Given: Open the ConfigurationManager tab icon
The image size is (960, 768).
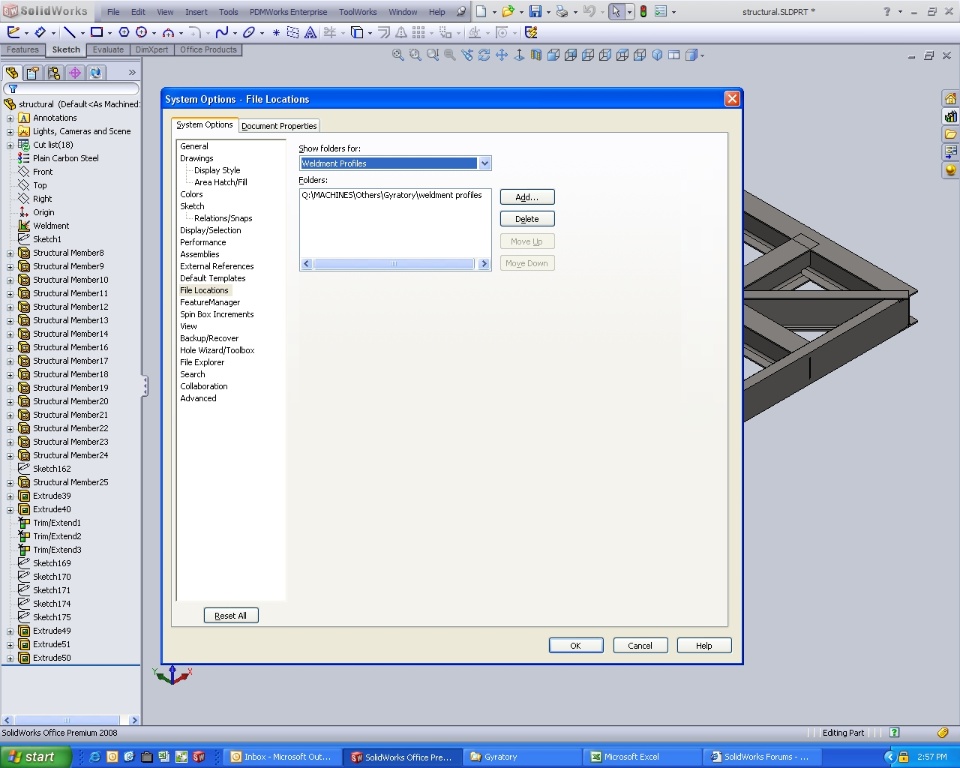Looking at the screenshot, I should click(x=54, y=73).
